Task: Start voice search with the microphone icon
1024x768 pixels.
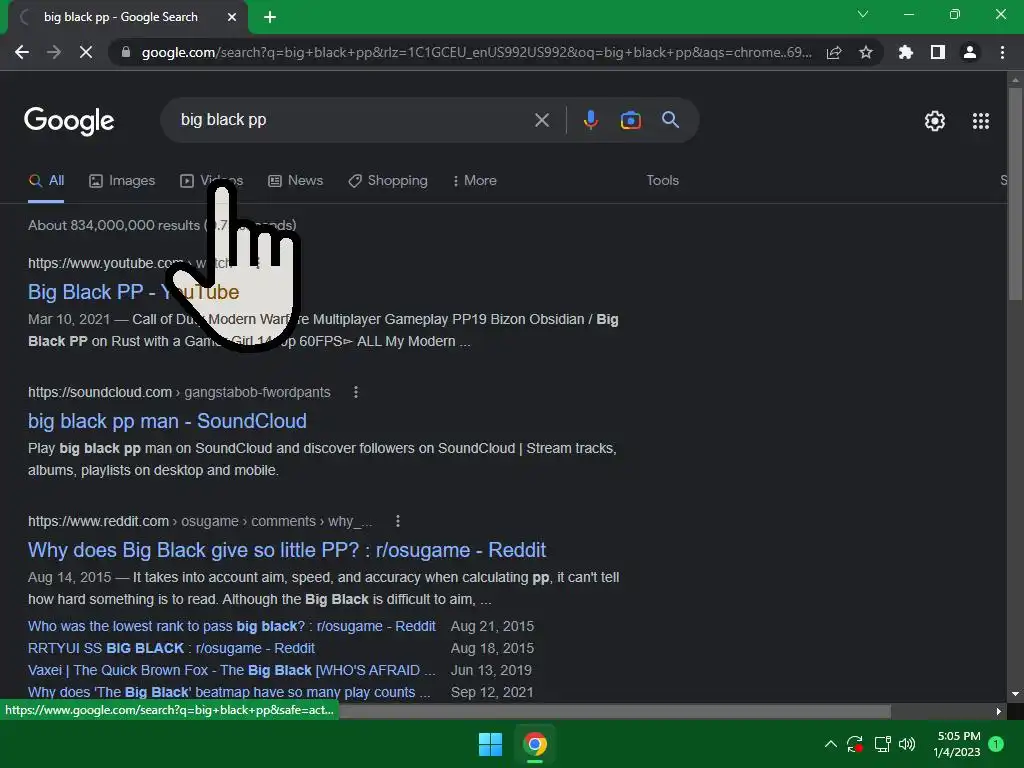Action: coord(591,120)
